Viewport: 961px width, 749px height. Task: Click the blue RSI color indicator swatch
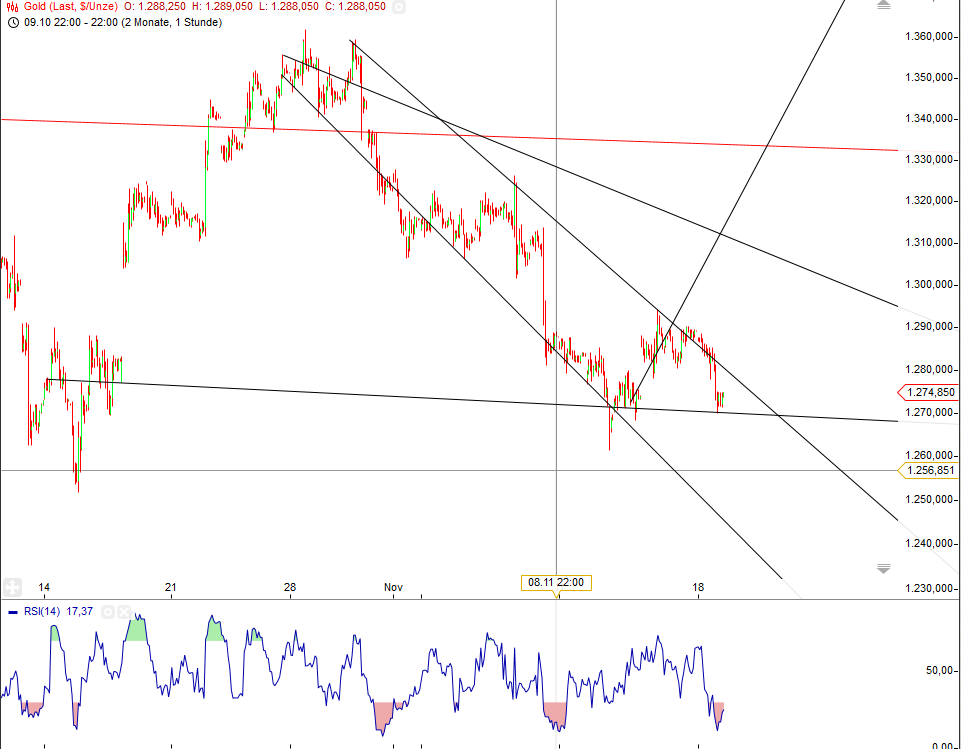[x=13, y=611]
